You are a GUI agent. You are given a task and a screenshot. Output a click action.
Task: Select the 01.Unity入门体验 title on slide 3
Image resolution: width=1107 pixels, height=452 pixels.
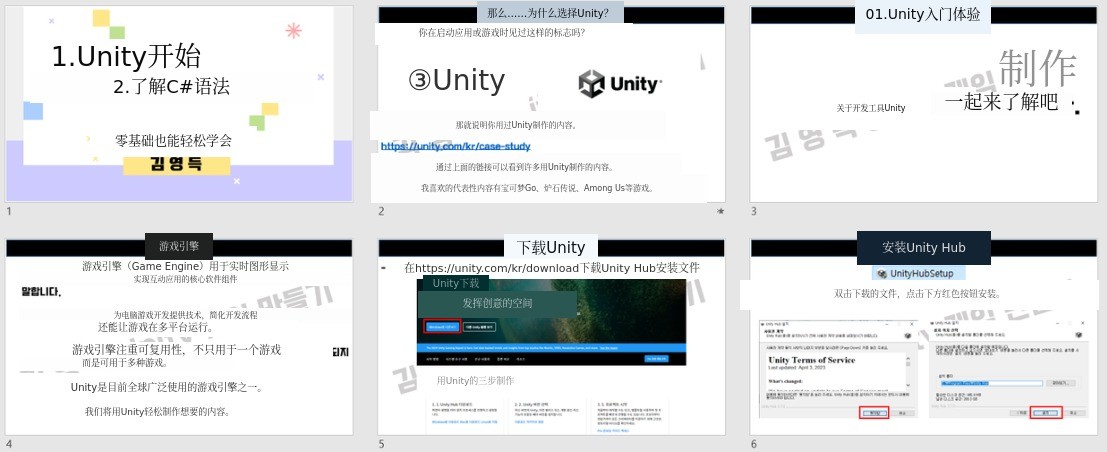coord(923,14)
